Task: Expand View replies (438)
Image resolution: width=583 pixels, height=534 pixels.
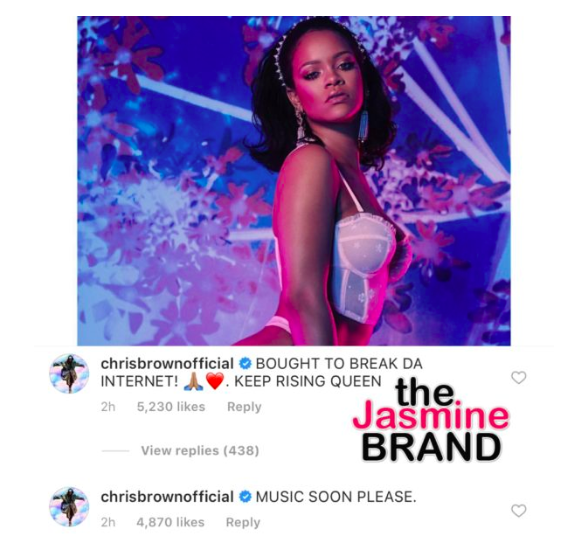Action: pyautogui.click(x=200, y=451)
